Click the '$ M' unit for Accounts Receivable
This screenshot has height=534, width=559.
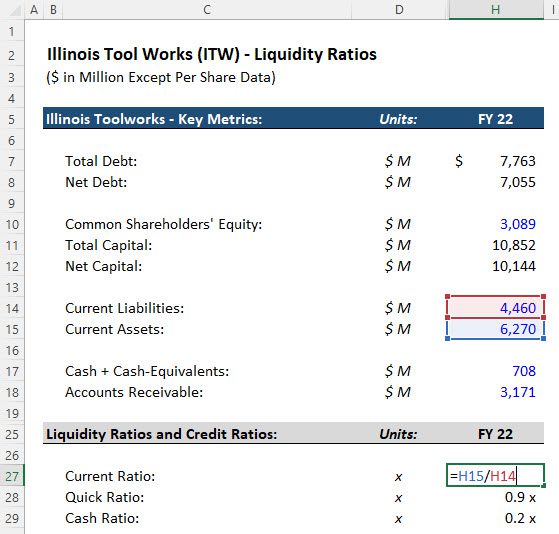(x=398, y=392)
